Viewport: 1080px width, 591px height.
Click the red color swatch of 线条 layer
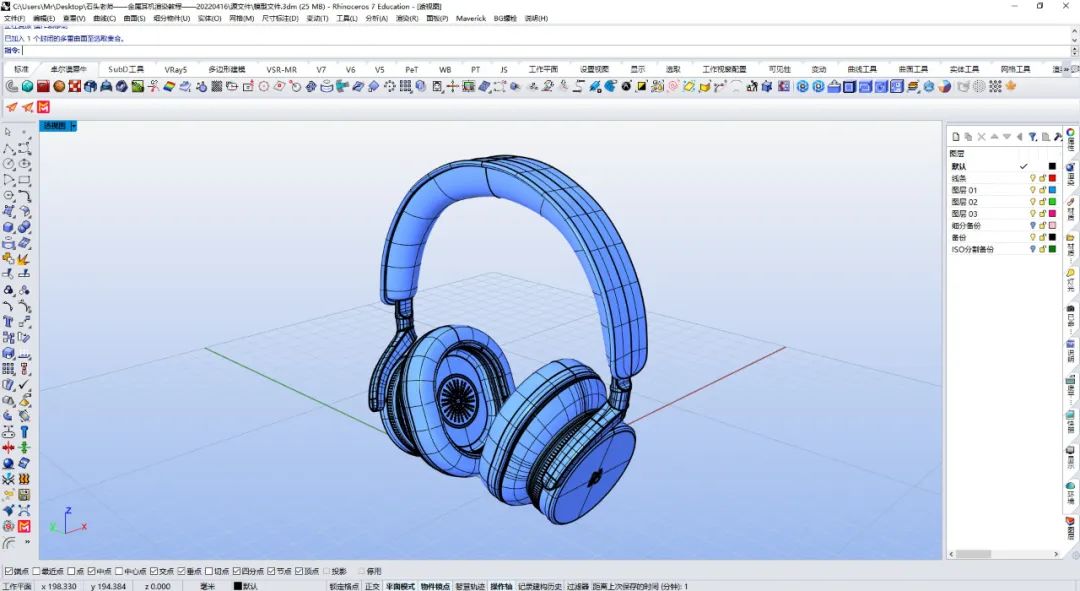coord(1052,178)
